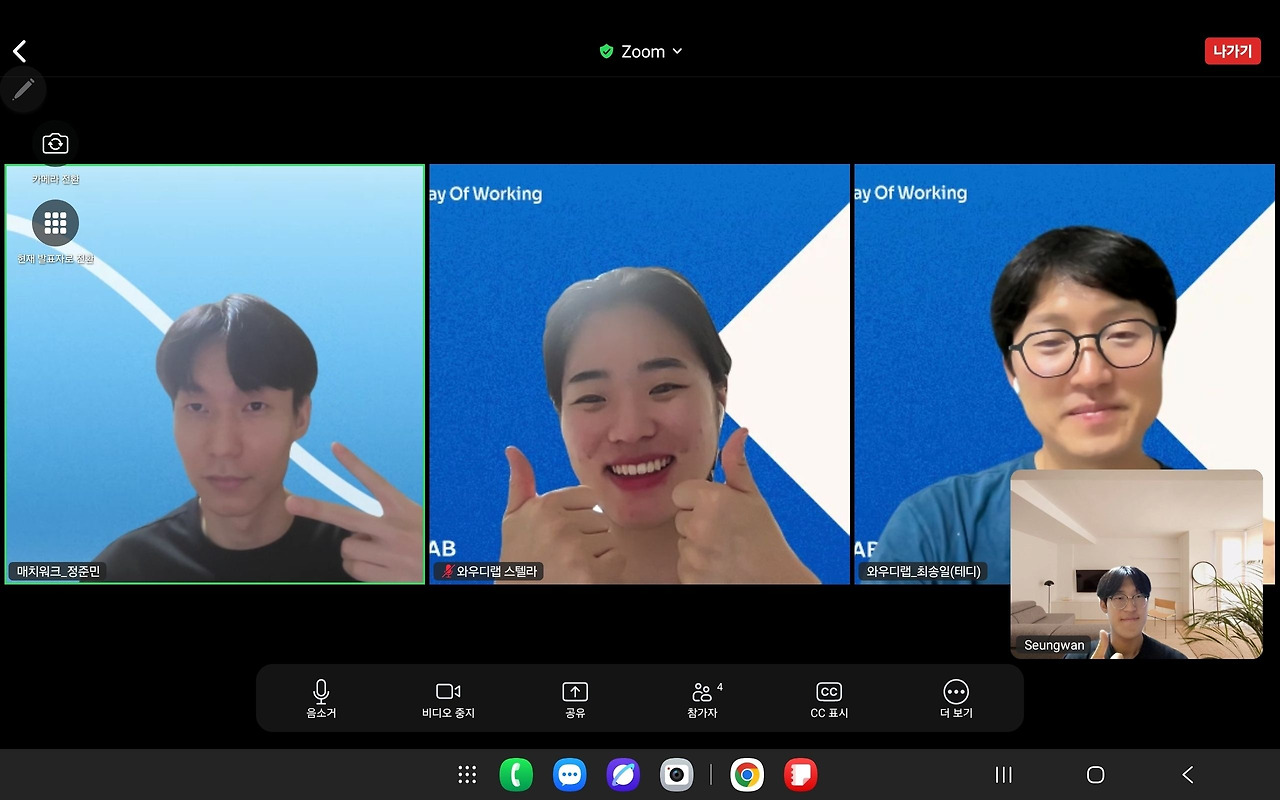Mute the microphone with 음소거
1280x800 pixels.
tap(321, 698)
